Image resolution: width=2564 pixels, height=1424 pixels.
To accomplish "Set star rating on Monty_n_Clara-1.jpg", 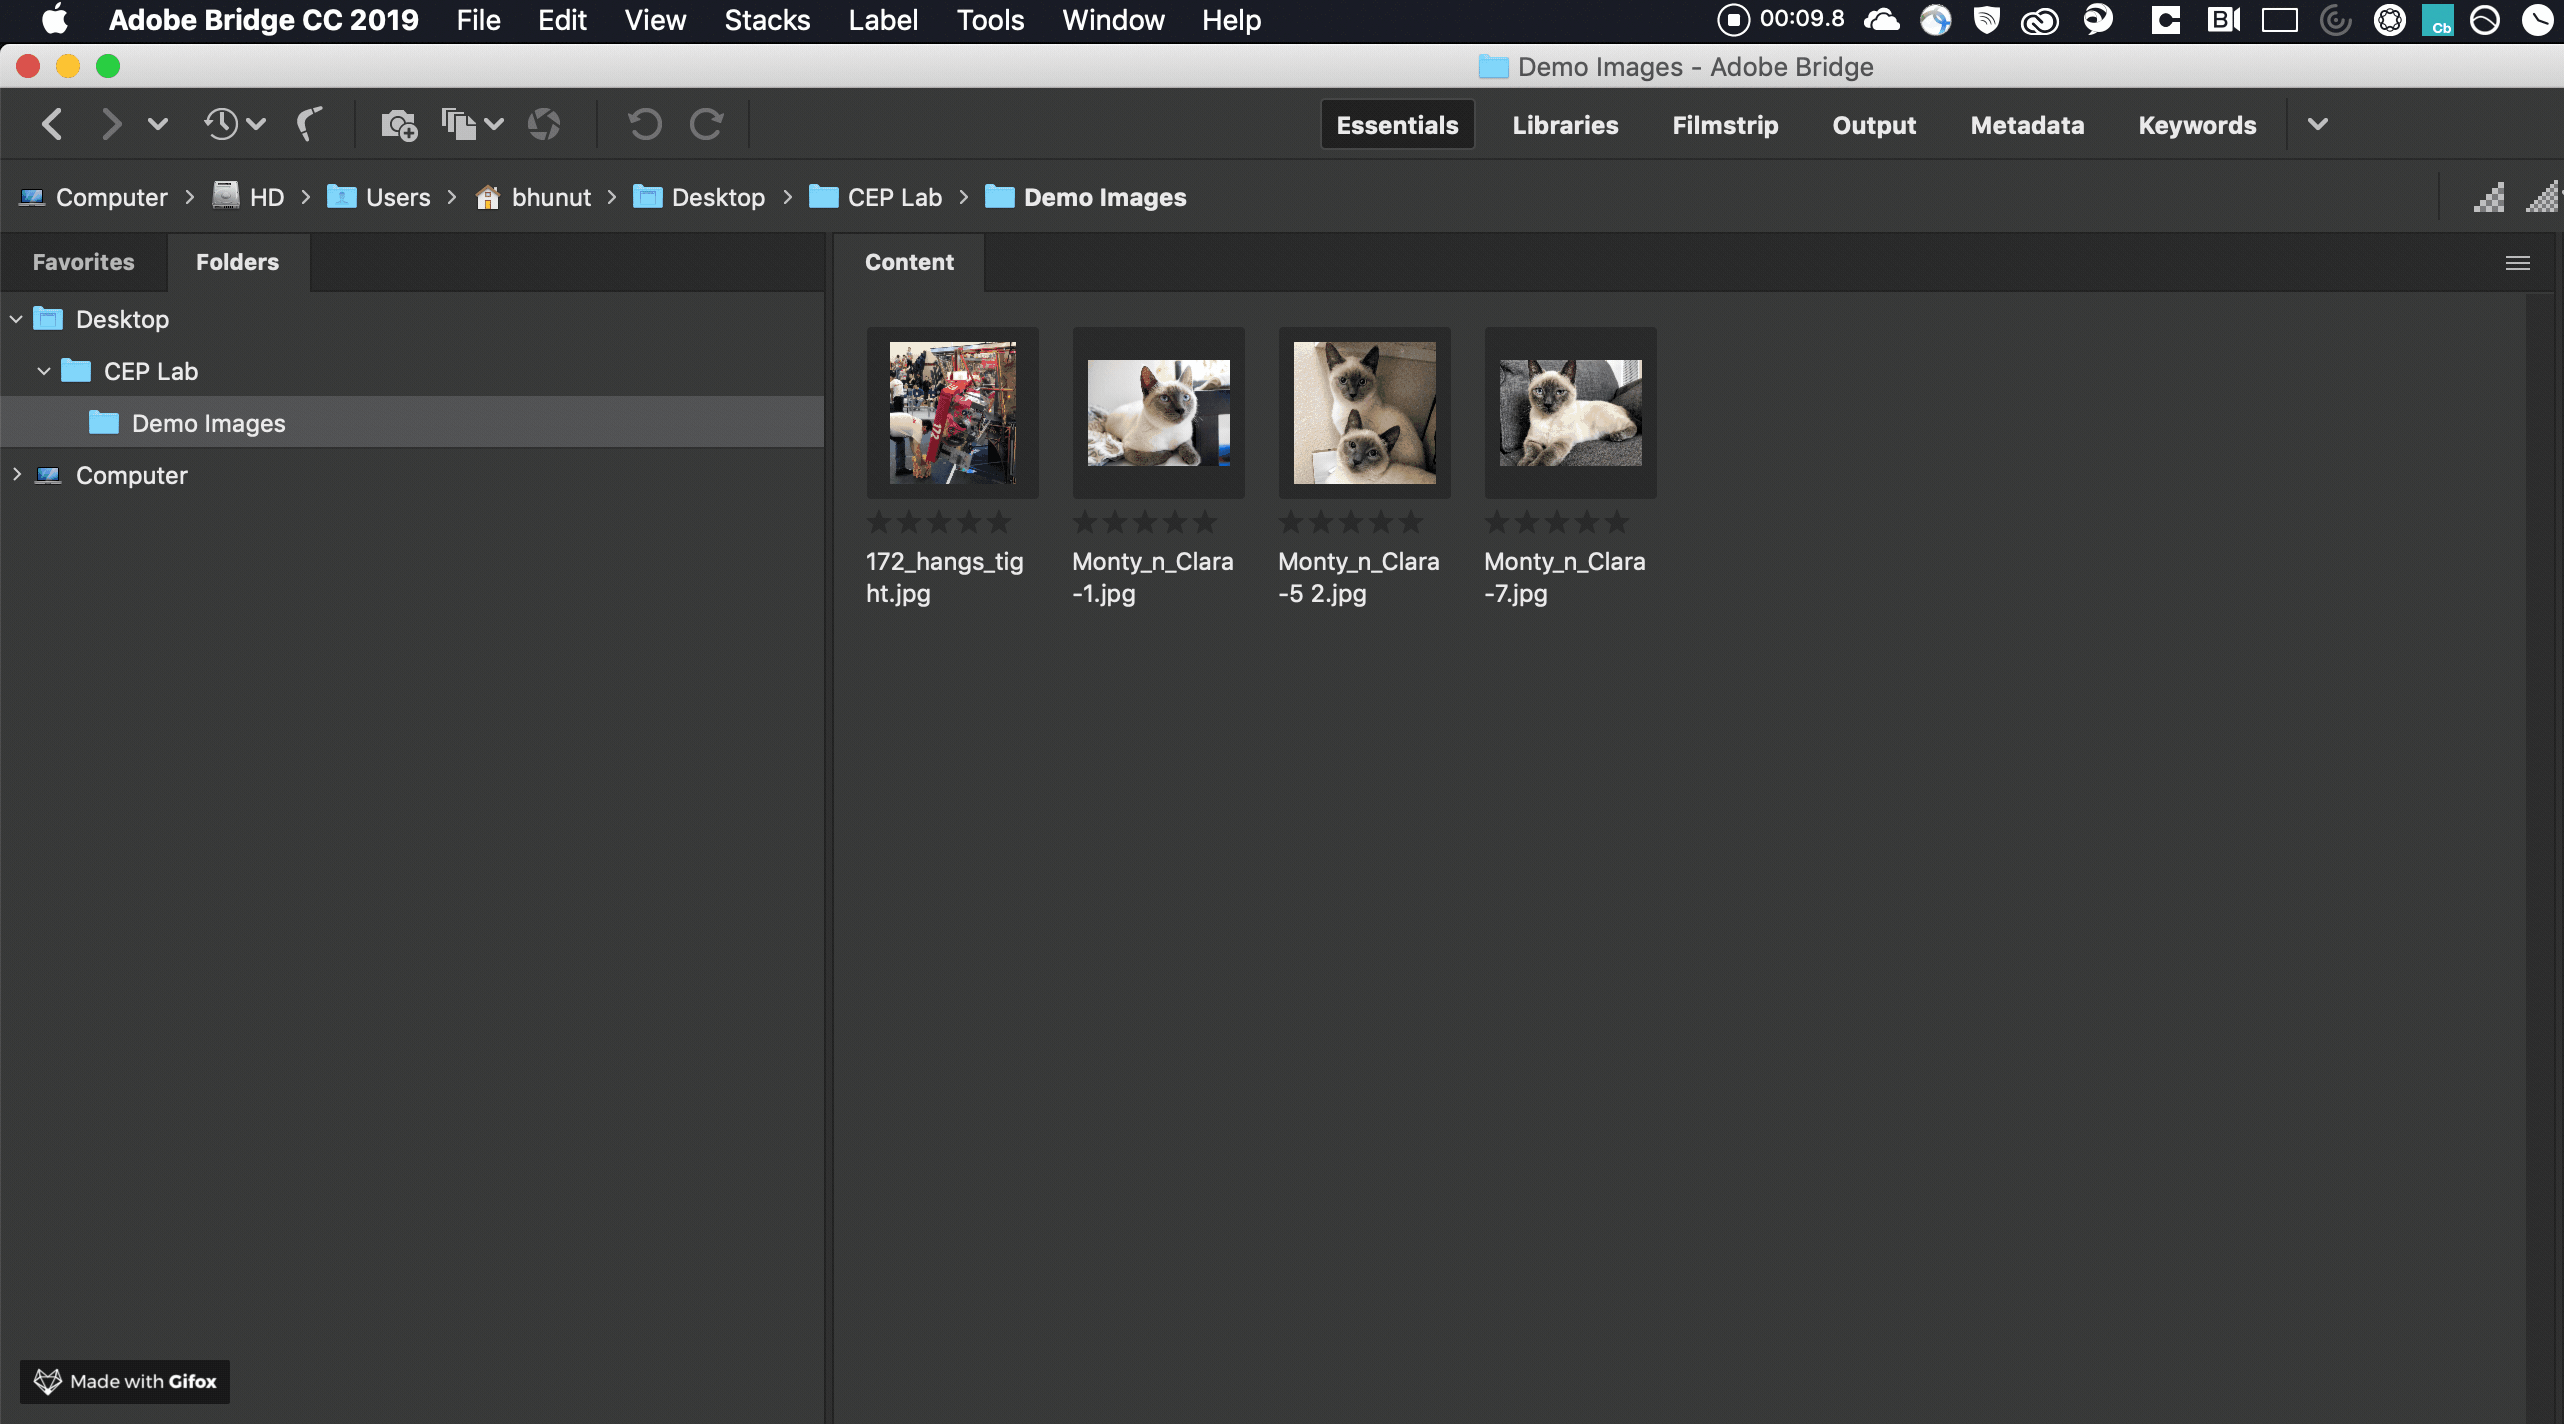I will click(1145, 522).
